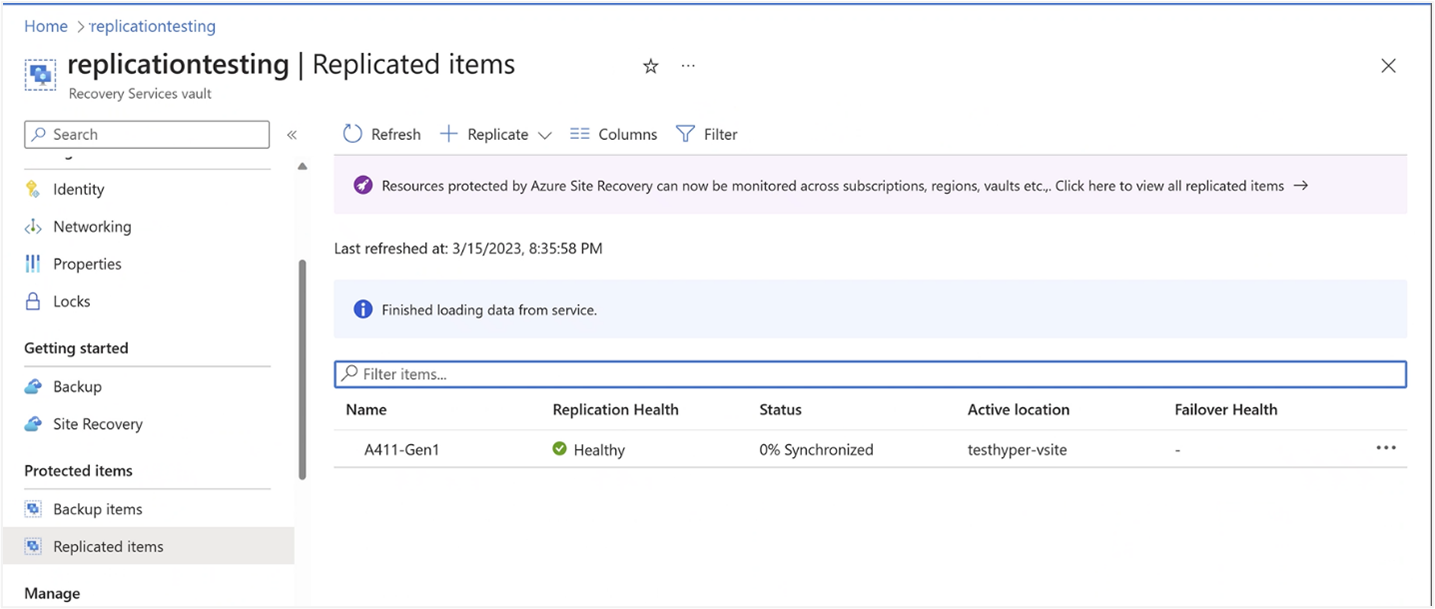Open the row actions ellipsis for A411-Gen1

(1386, 448)
